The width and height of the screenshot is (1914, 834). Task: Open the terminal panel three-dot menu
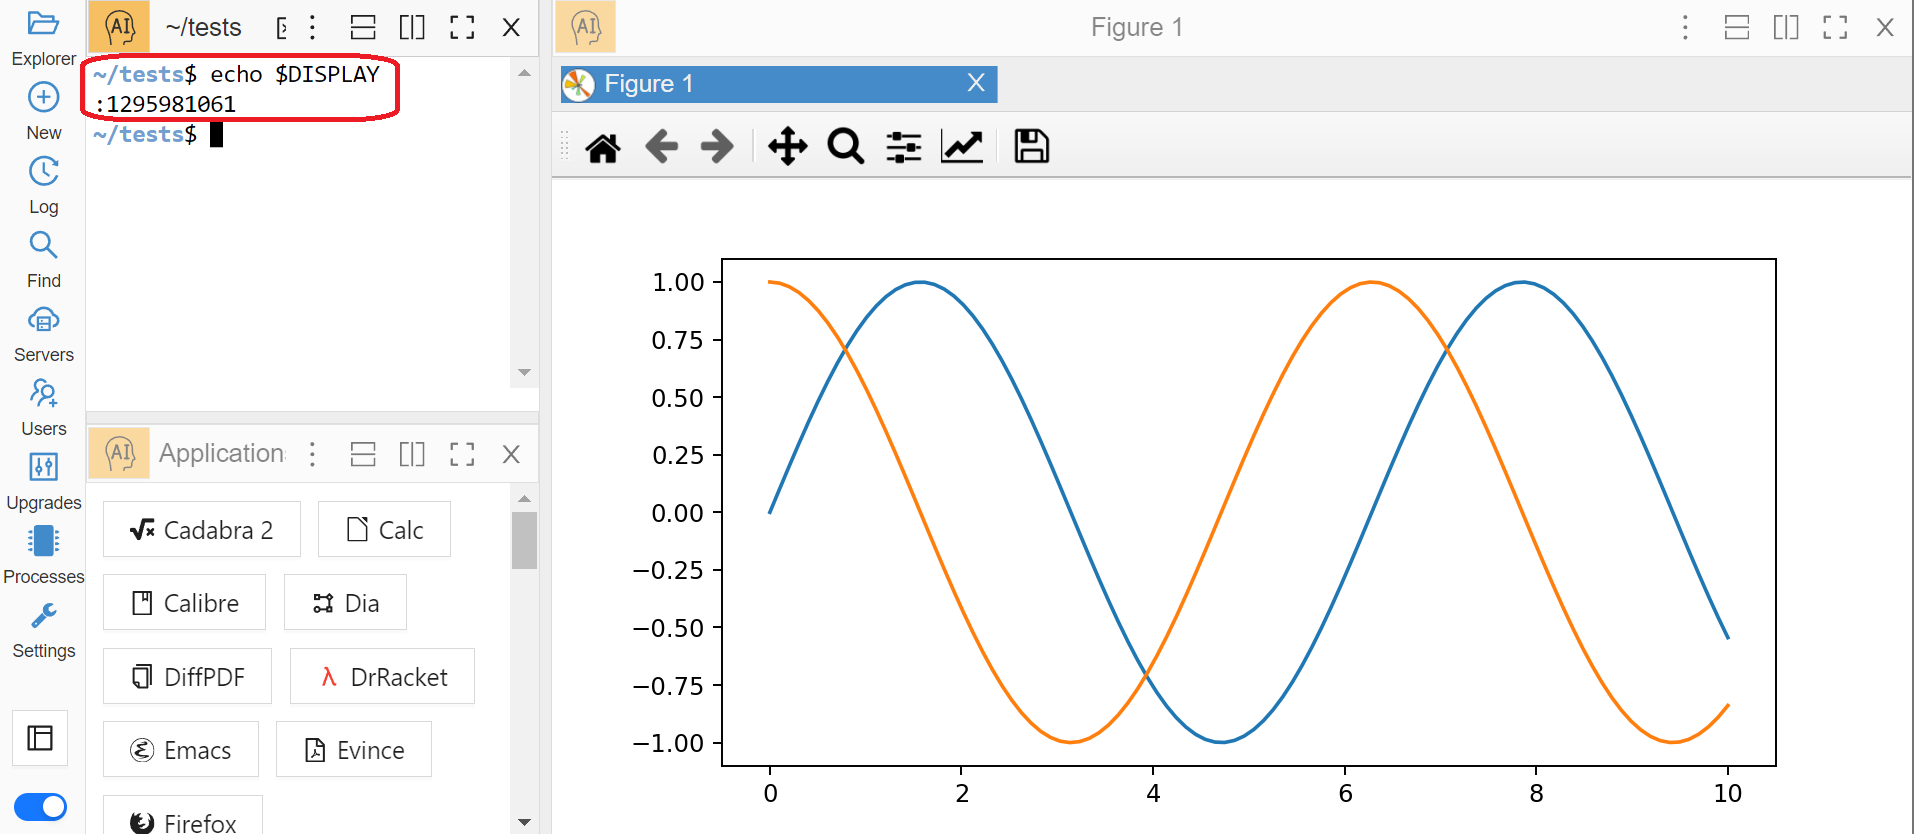313,27
